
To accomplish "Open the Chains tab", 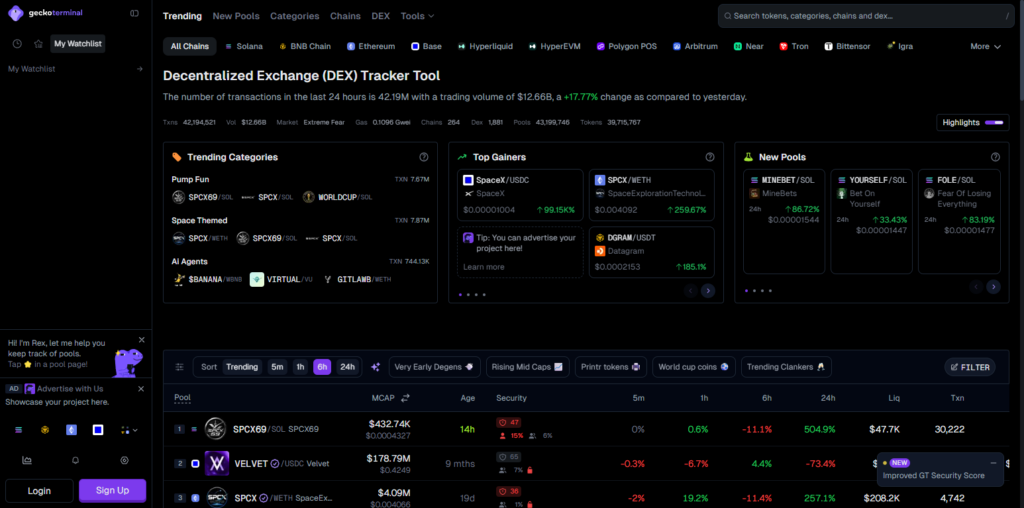I will click(x=345, y=16).
